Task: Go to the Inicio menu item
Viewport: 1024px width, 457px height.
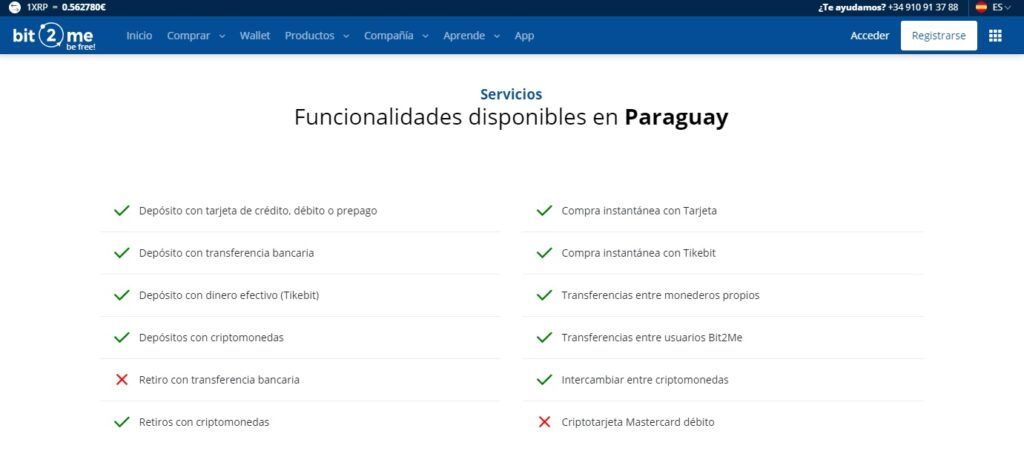Action: click(x=139, y=36)
